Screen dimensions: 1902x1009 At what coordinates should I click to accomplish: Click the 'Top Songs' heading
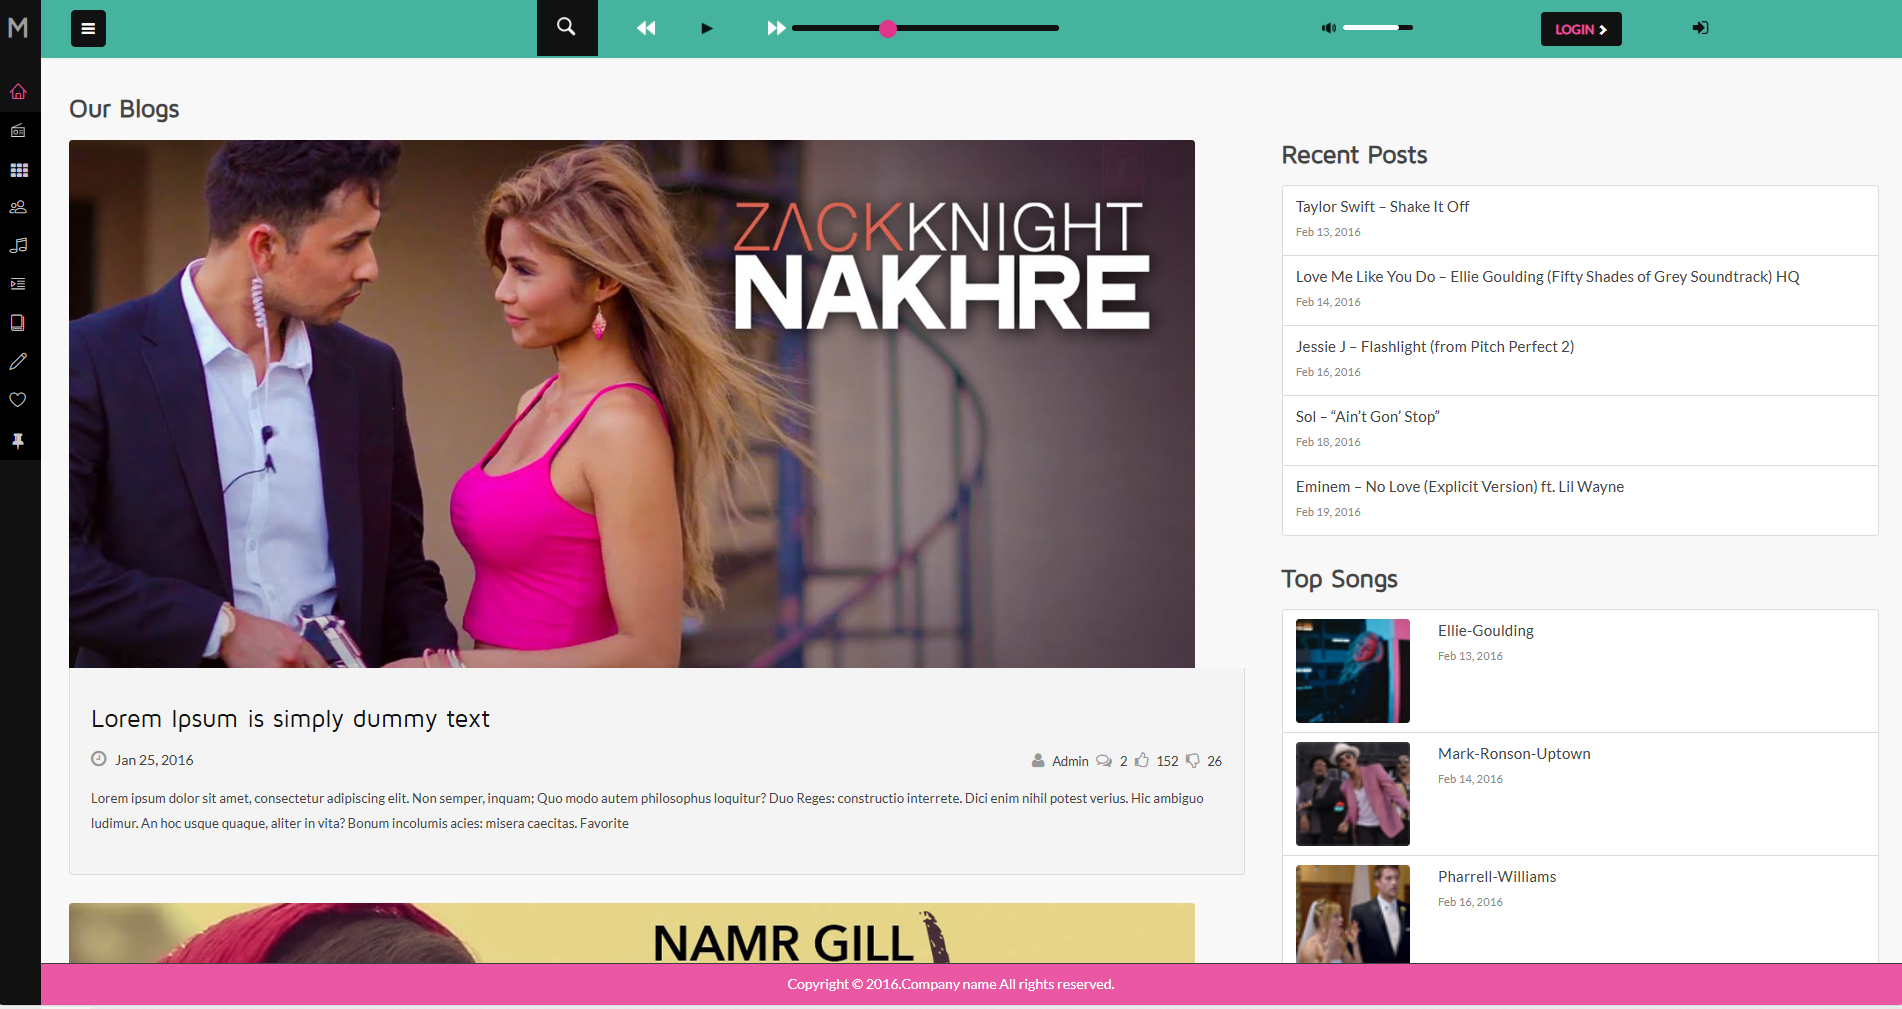1339,579
